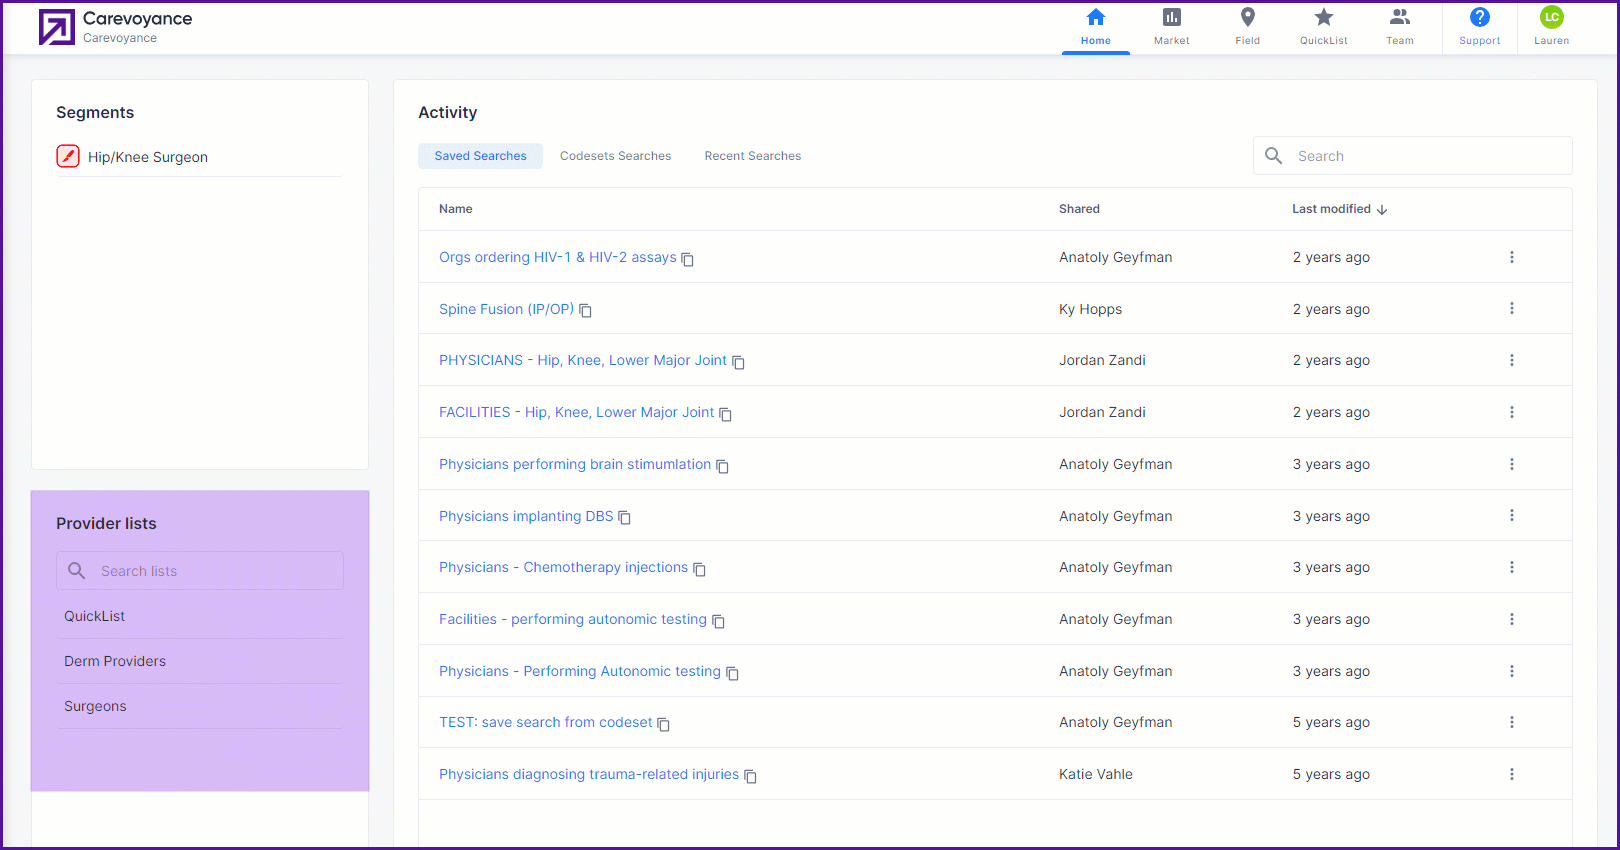Copy icon beside Physicians performing brain stimumlation

723,466
